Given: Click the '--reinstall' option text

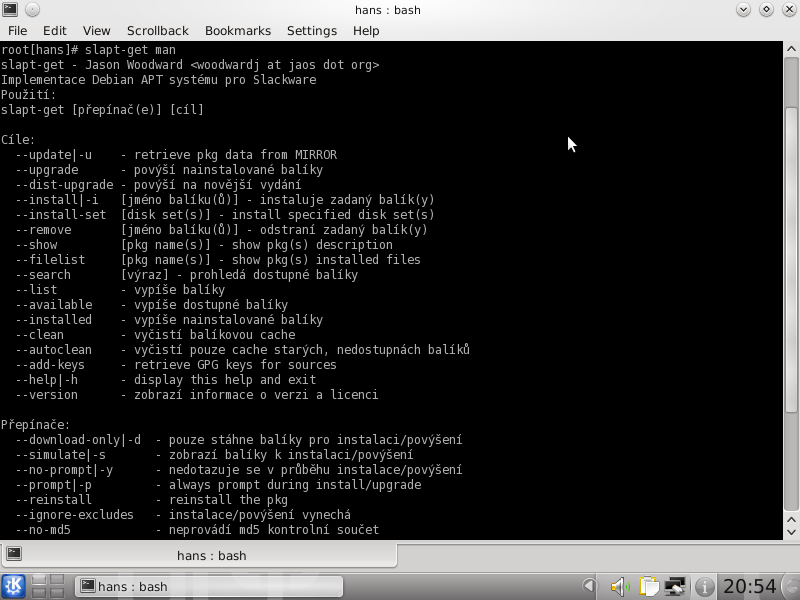Looking at the screenshot, I should 54,499.
